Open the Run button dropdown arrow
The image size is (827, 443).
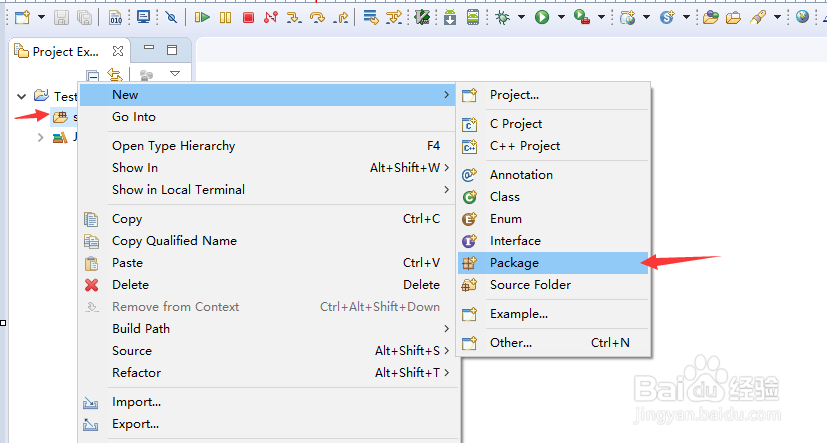562,17
